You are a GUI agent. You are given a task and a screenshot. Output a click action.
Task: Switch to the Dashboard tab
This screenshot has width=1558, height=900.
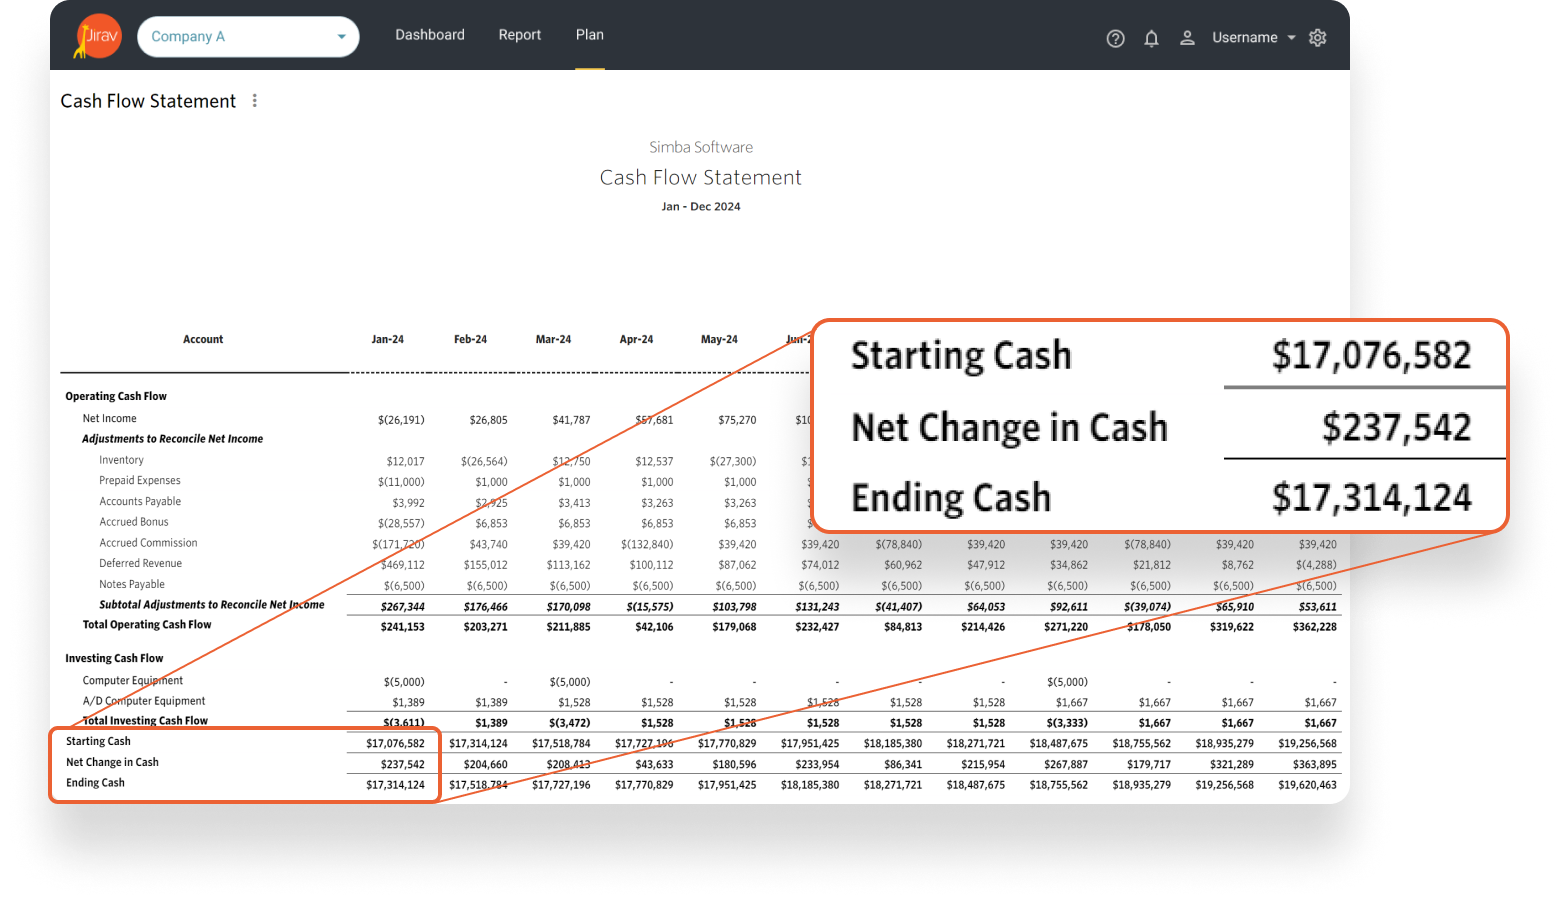click(430, 35)
